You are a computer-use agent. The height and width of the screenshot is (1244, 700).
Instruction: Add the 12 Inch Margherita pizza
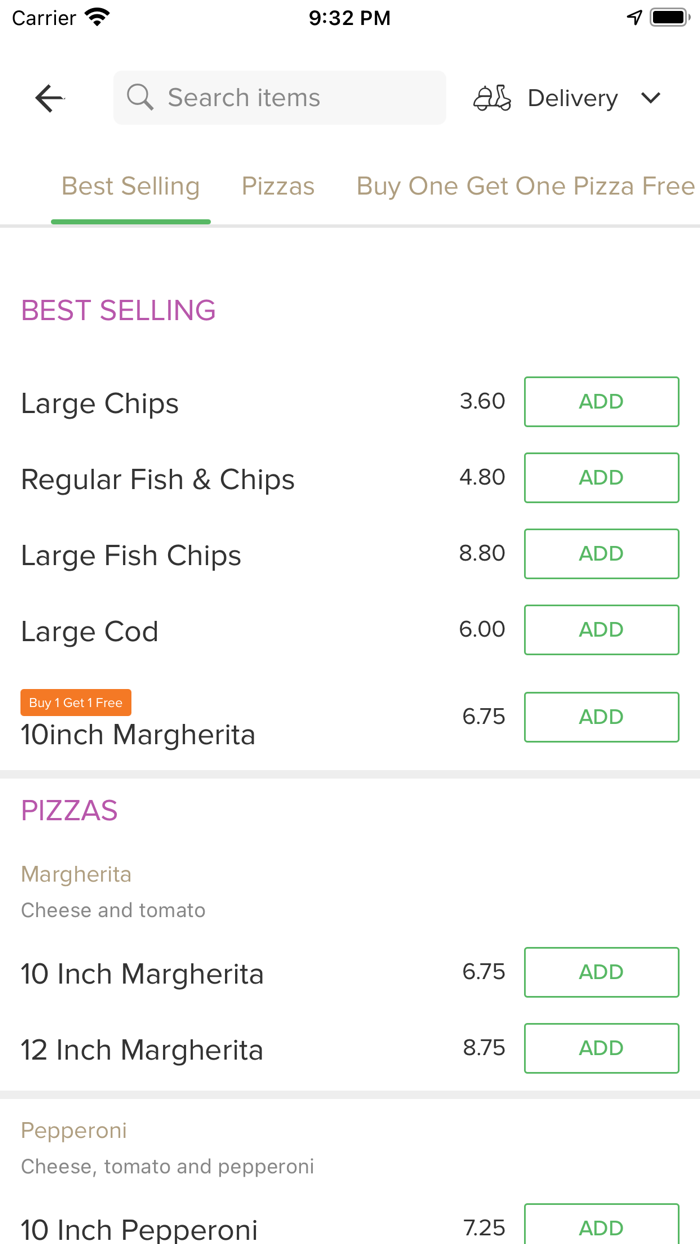tap(601, 1048)
